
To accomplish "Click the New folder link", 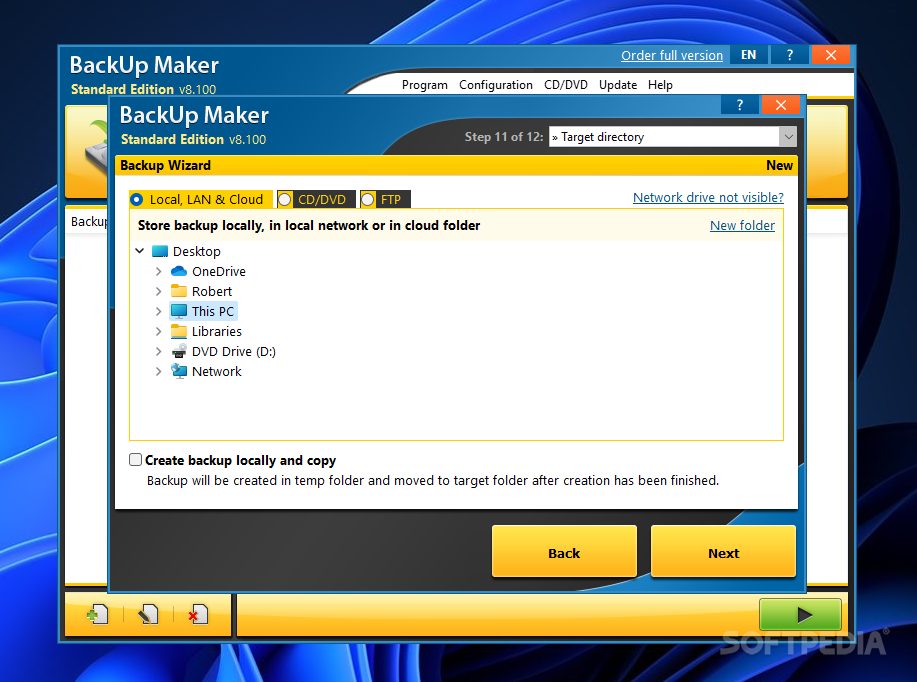I will point(742,226).
